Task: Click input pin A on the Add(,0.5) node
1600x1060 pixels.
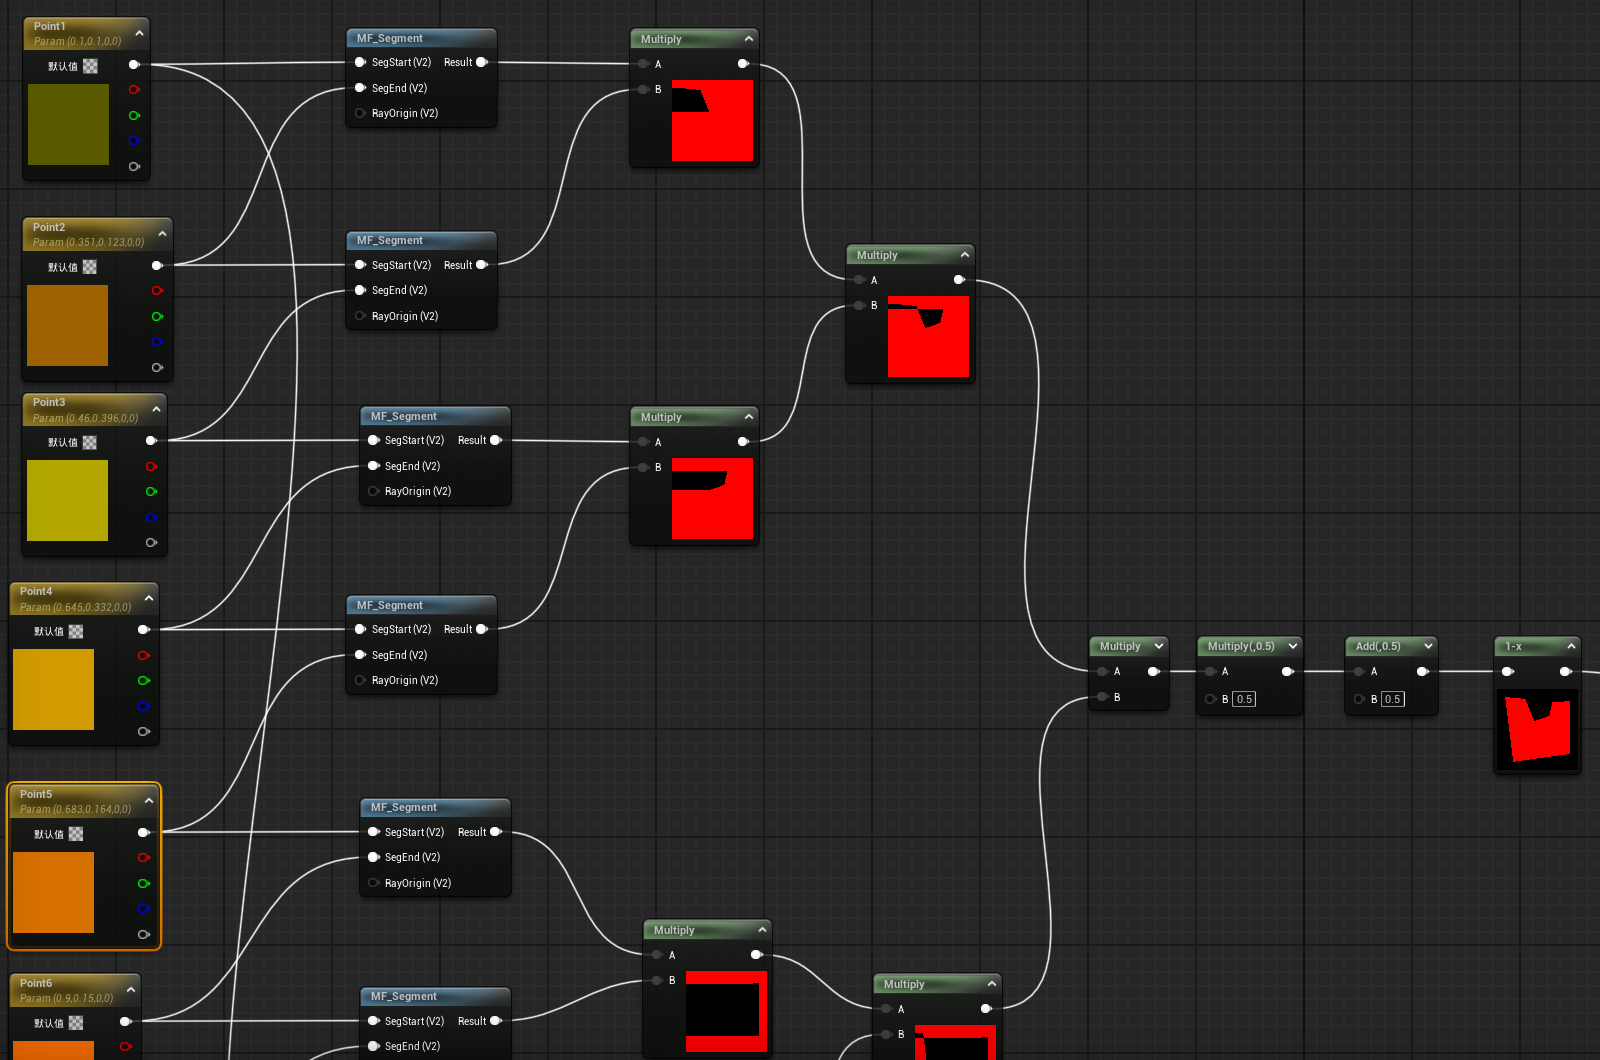Action: (1359, 672)
